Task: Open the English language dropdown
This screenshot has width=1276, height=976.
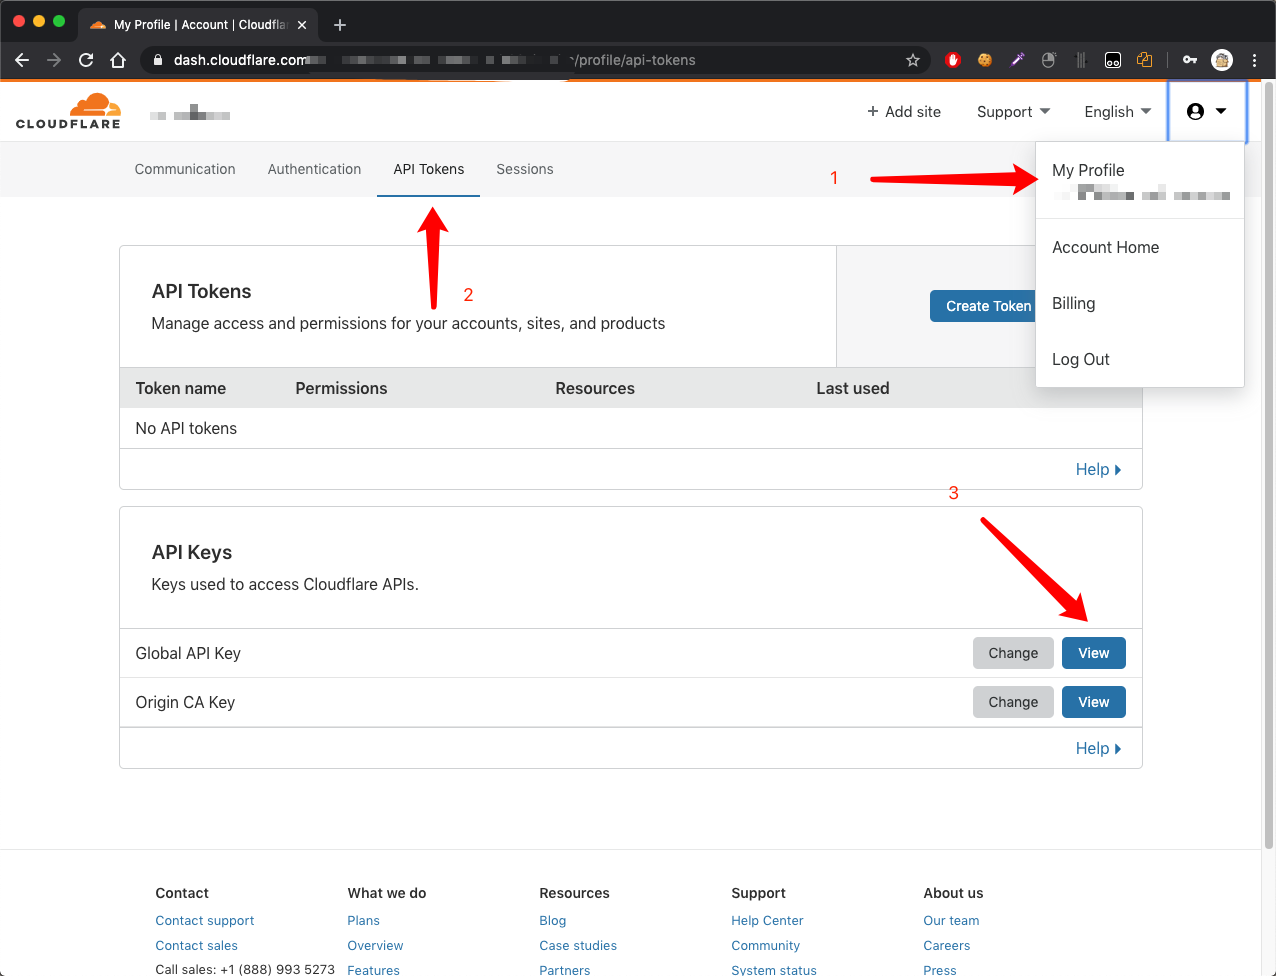Action: pos(1117,112)
